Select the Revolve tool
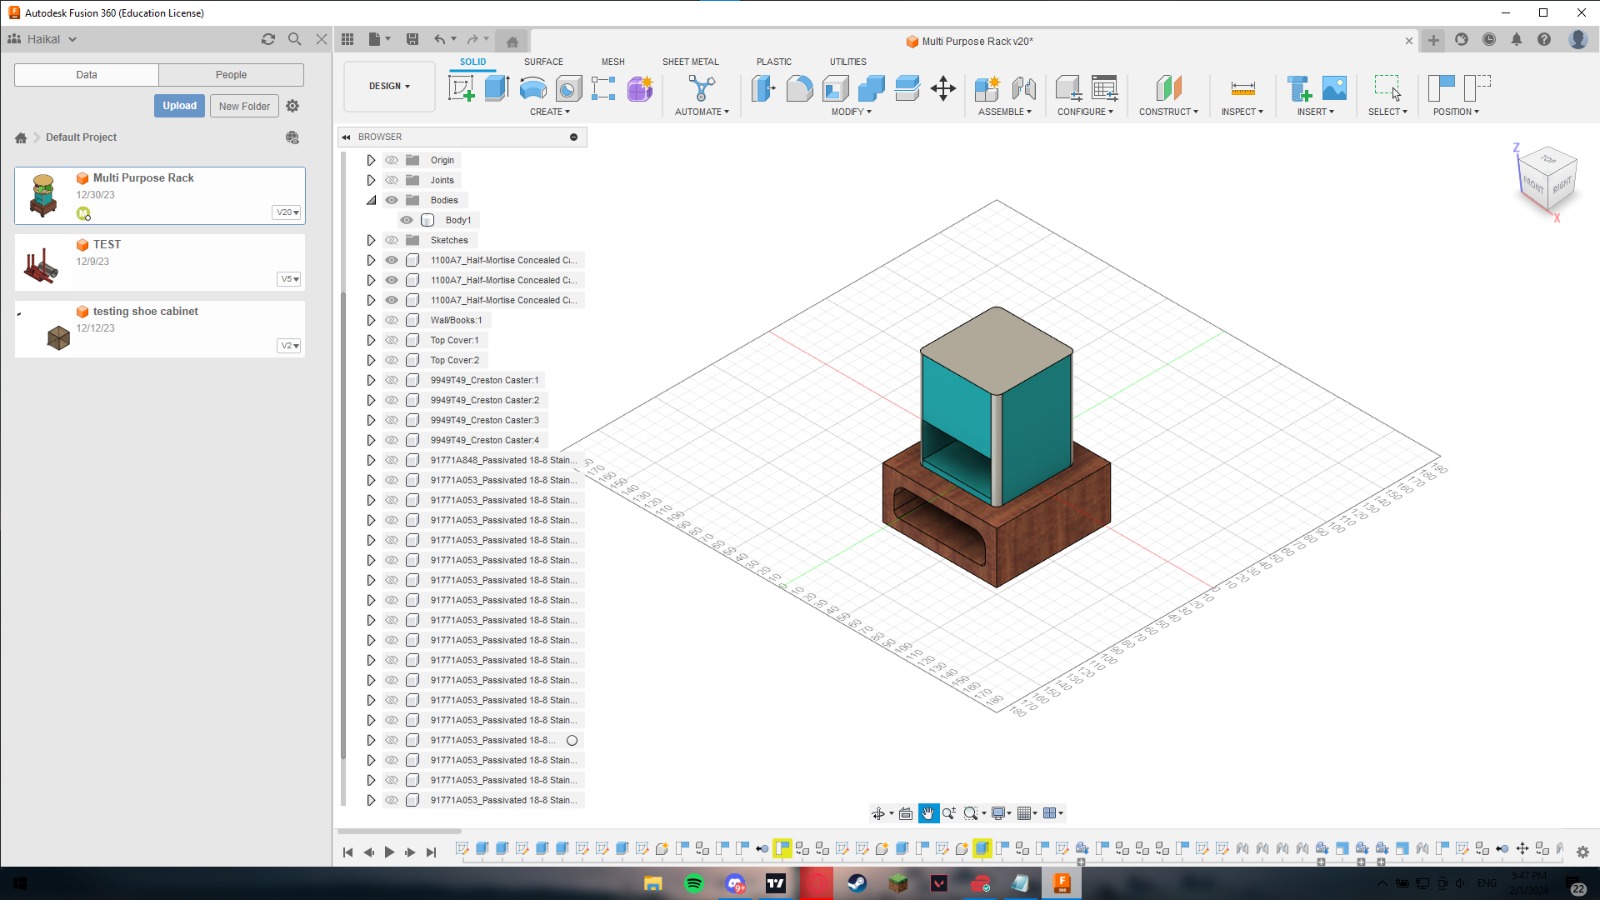Viewport: 1600px width, 900px height. [533, 89]
